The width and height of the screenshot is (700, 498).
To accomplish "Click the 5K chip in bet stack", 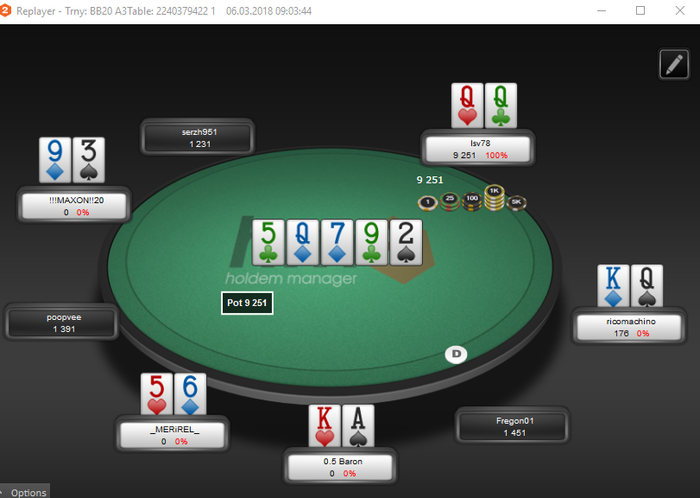I will coord(517,203).
